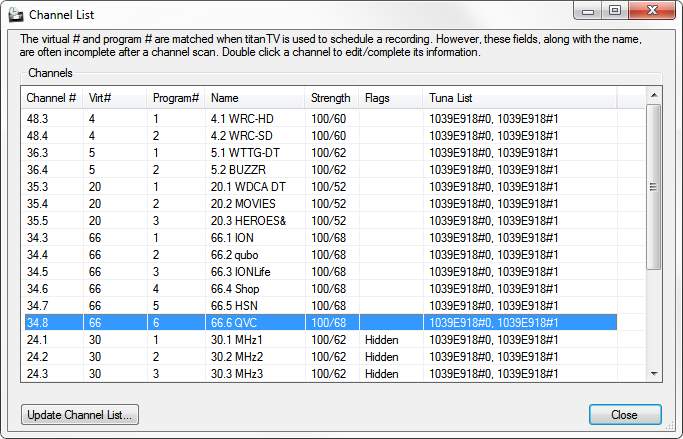Click scrollbar down arrow

(x=654, y=374)
